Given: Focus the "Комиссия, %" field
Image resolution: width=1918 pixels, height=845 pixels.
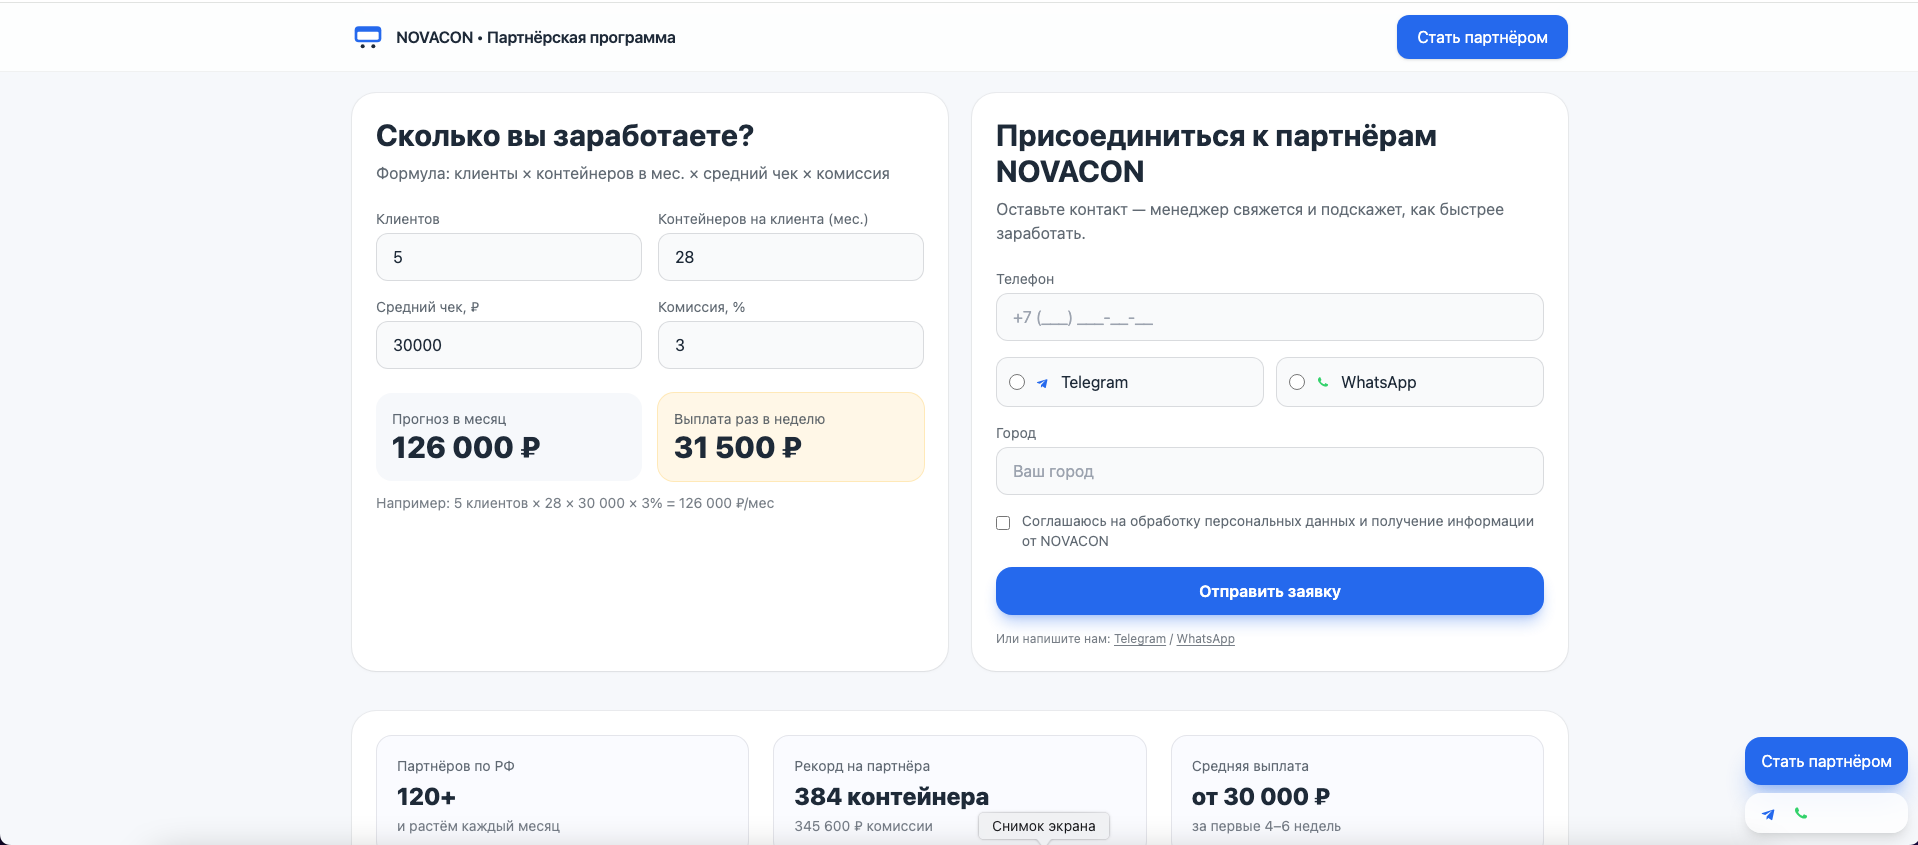Looking at the screenshot, I should click(790, 345).
